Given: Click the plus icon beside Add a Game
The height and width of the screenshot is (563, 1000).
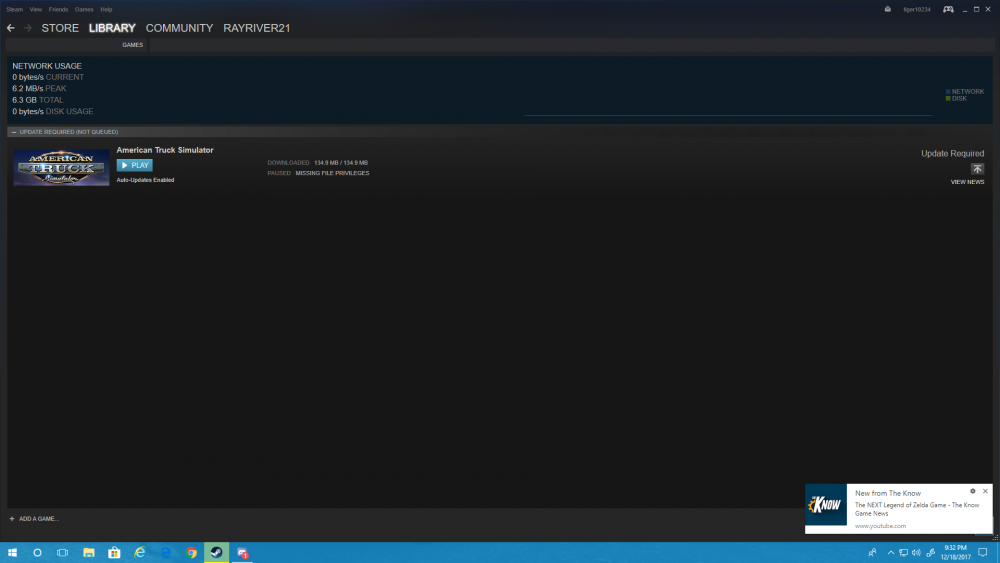Looking at the screenshot, I should [x=12, y=518].
